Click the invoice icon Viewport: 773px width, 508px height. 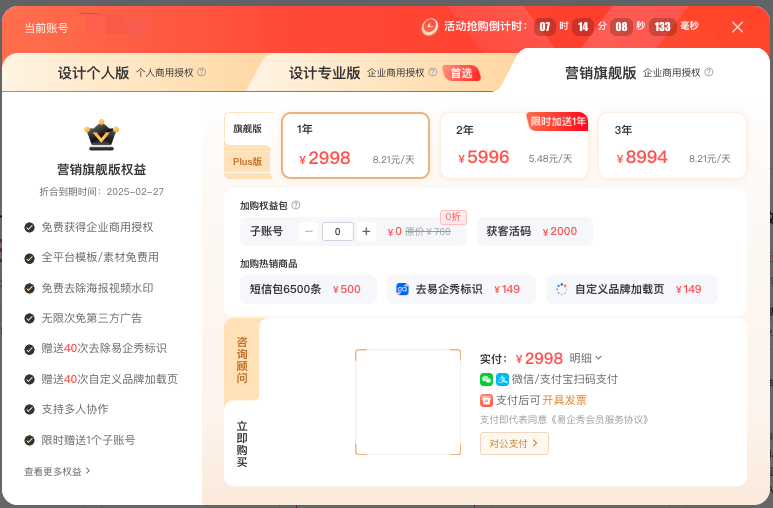[486, 400]
